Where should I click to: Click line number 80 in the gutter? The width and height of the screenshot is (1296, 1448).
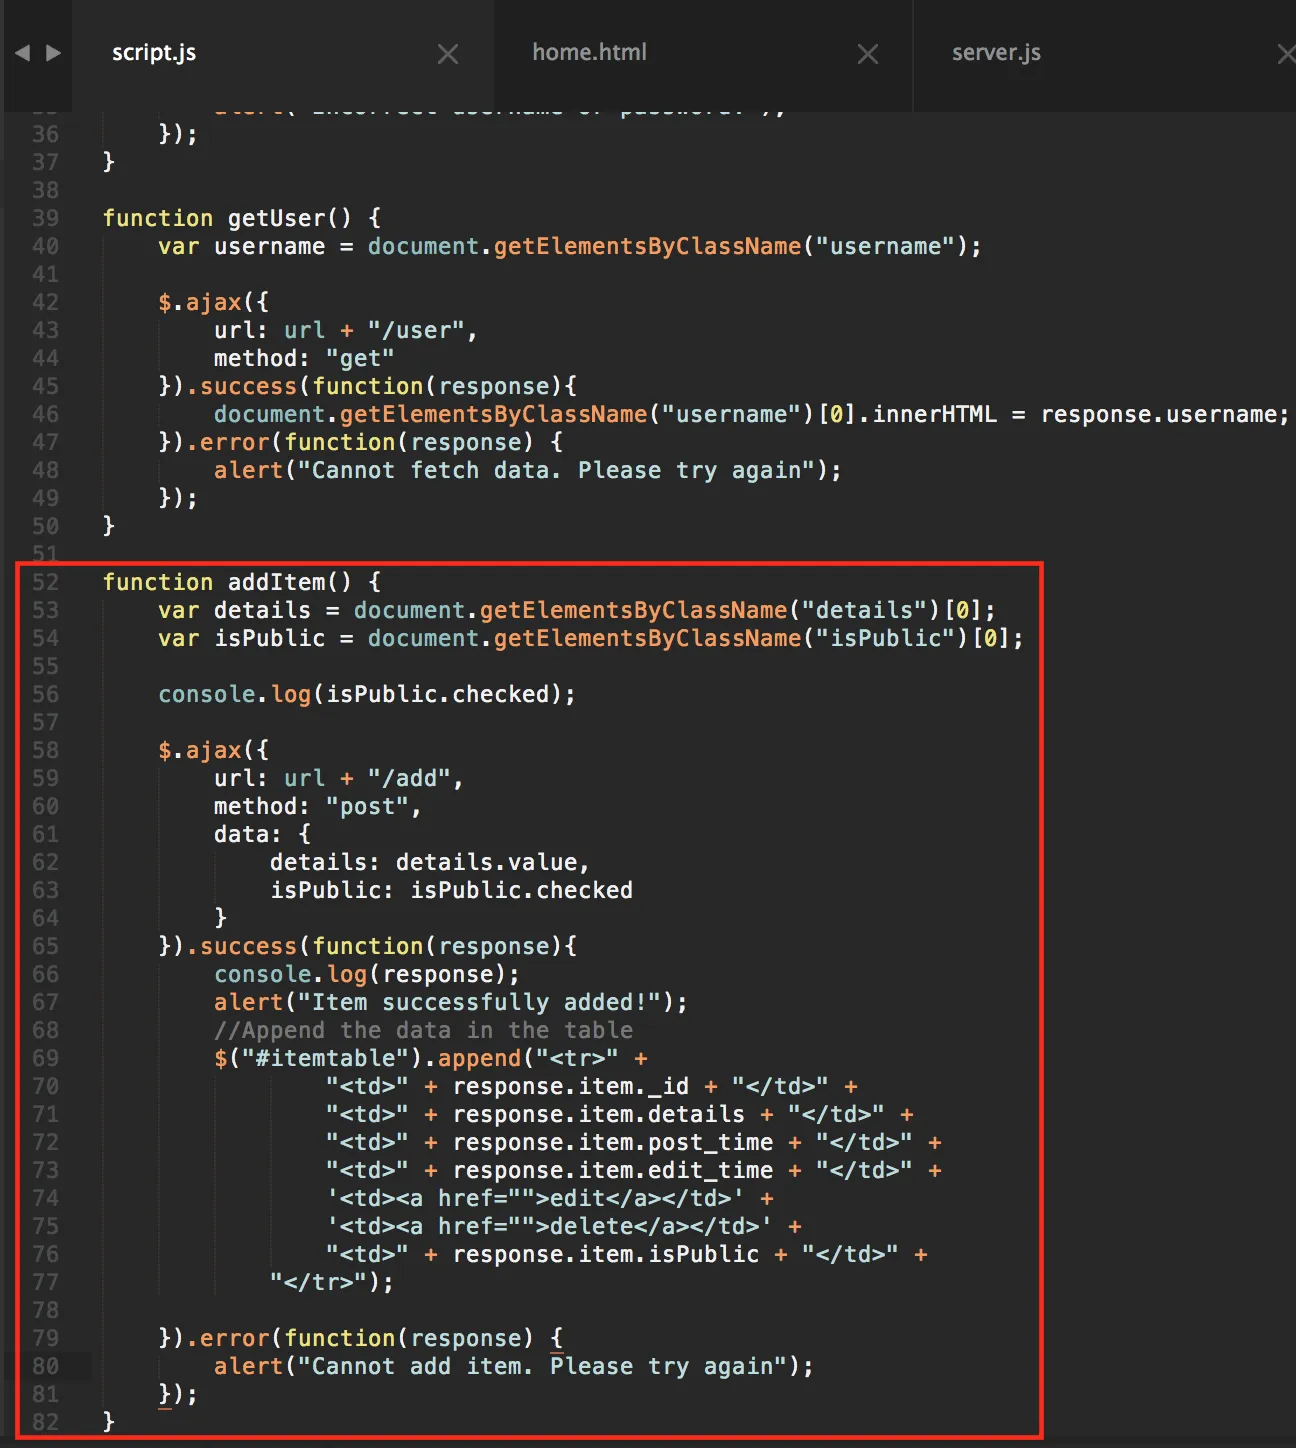coord(45,1366)
